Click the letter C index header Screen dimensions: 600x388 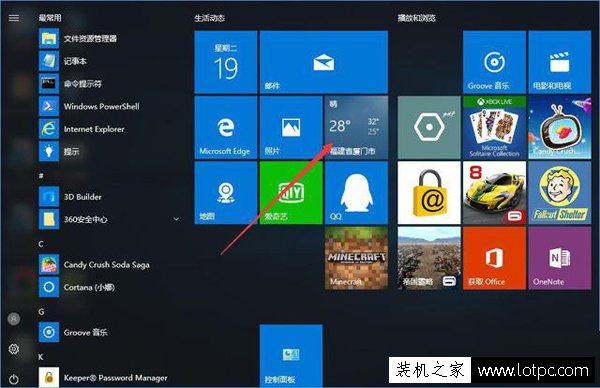(41, 244)
